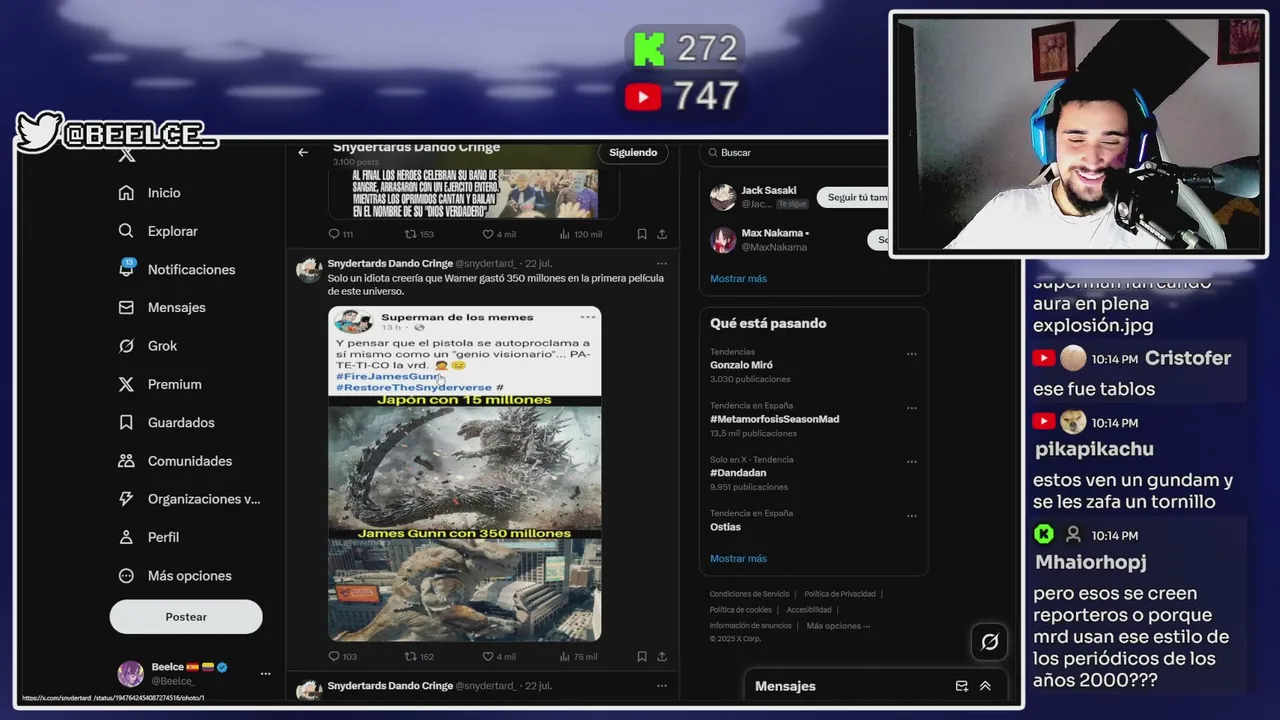
Task: Open the top post's image
Action: 473,192
